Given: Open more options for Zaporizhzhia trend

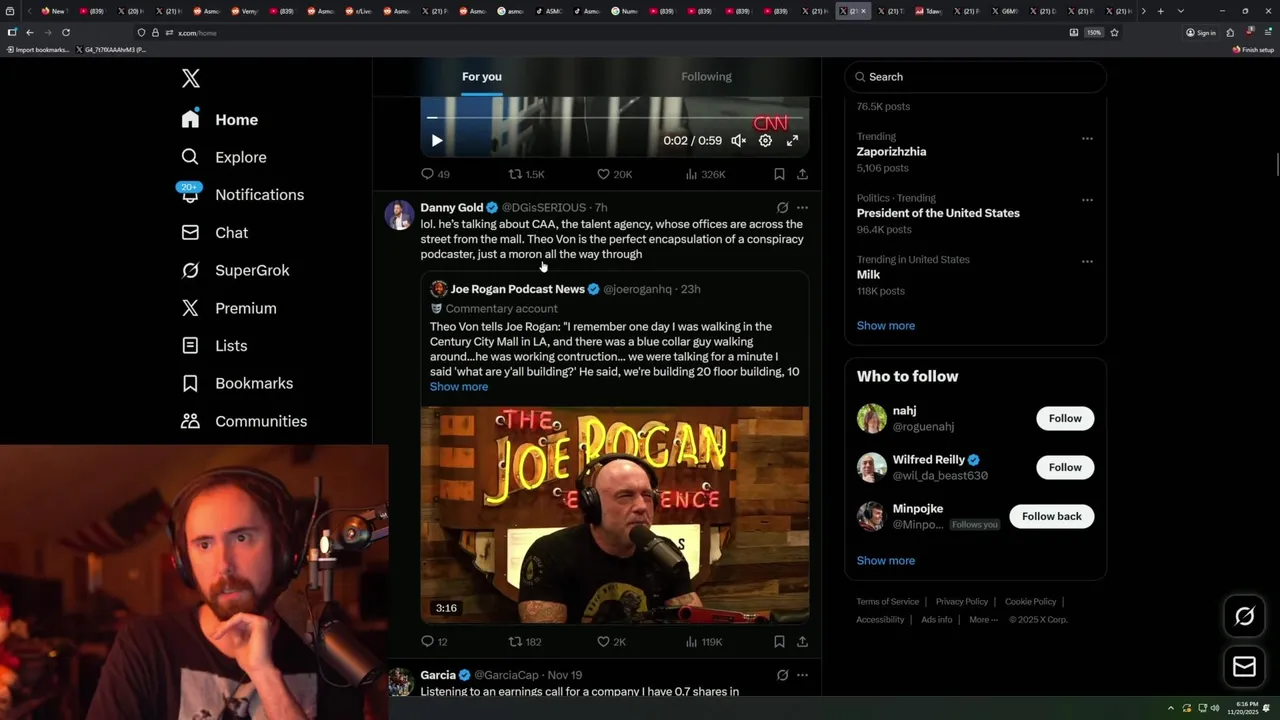Looking at the screenshot, I should (1087, 138).
